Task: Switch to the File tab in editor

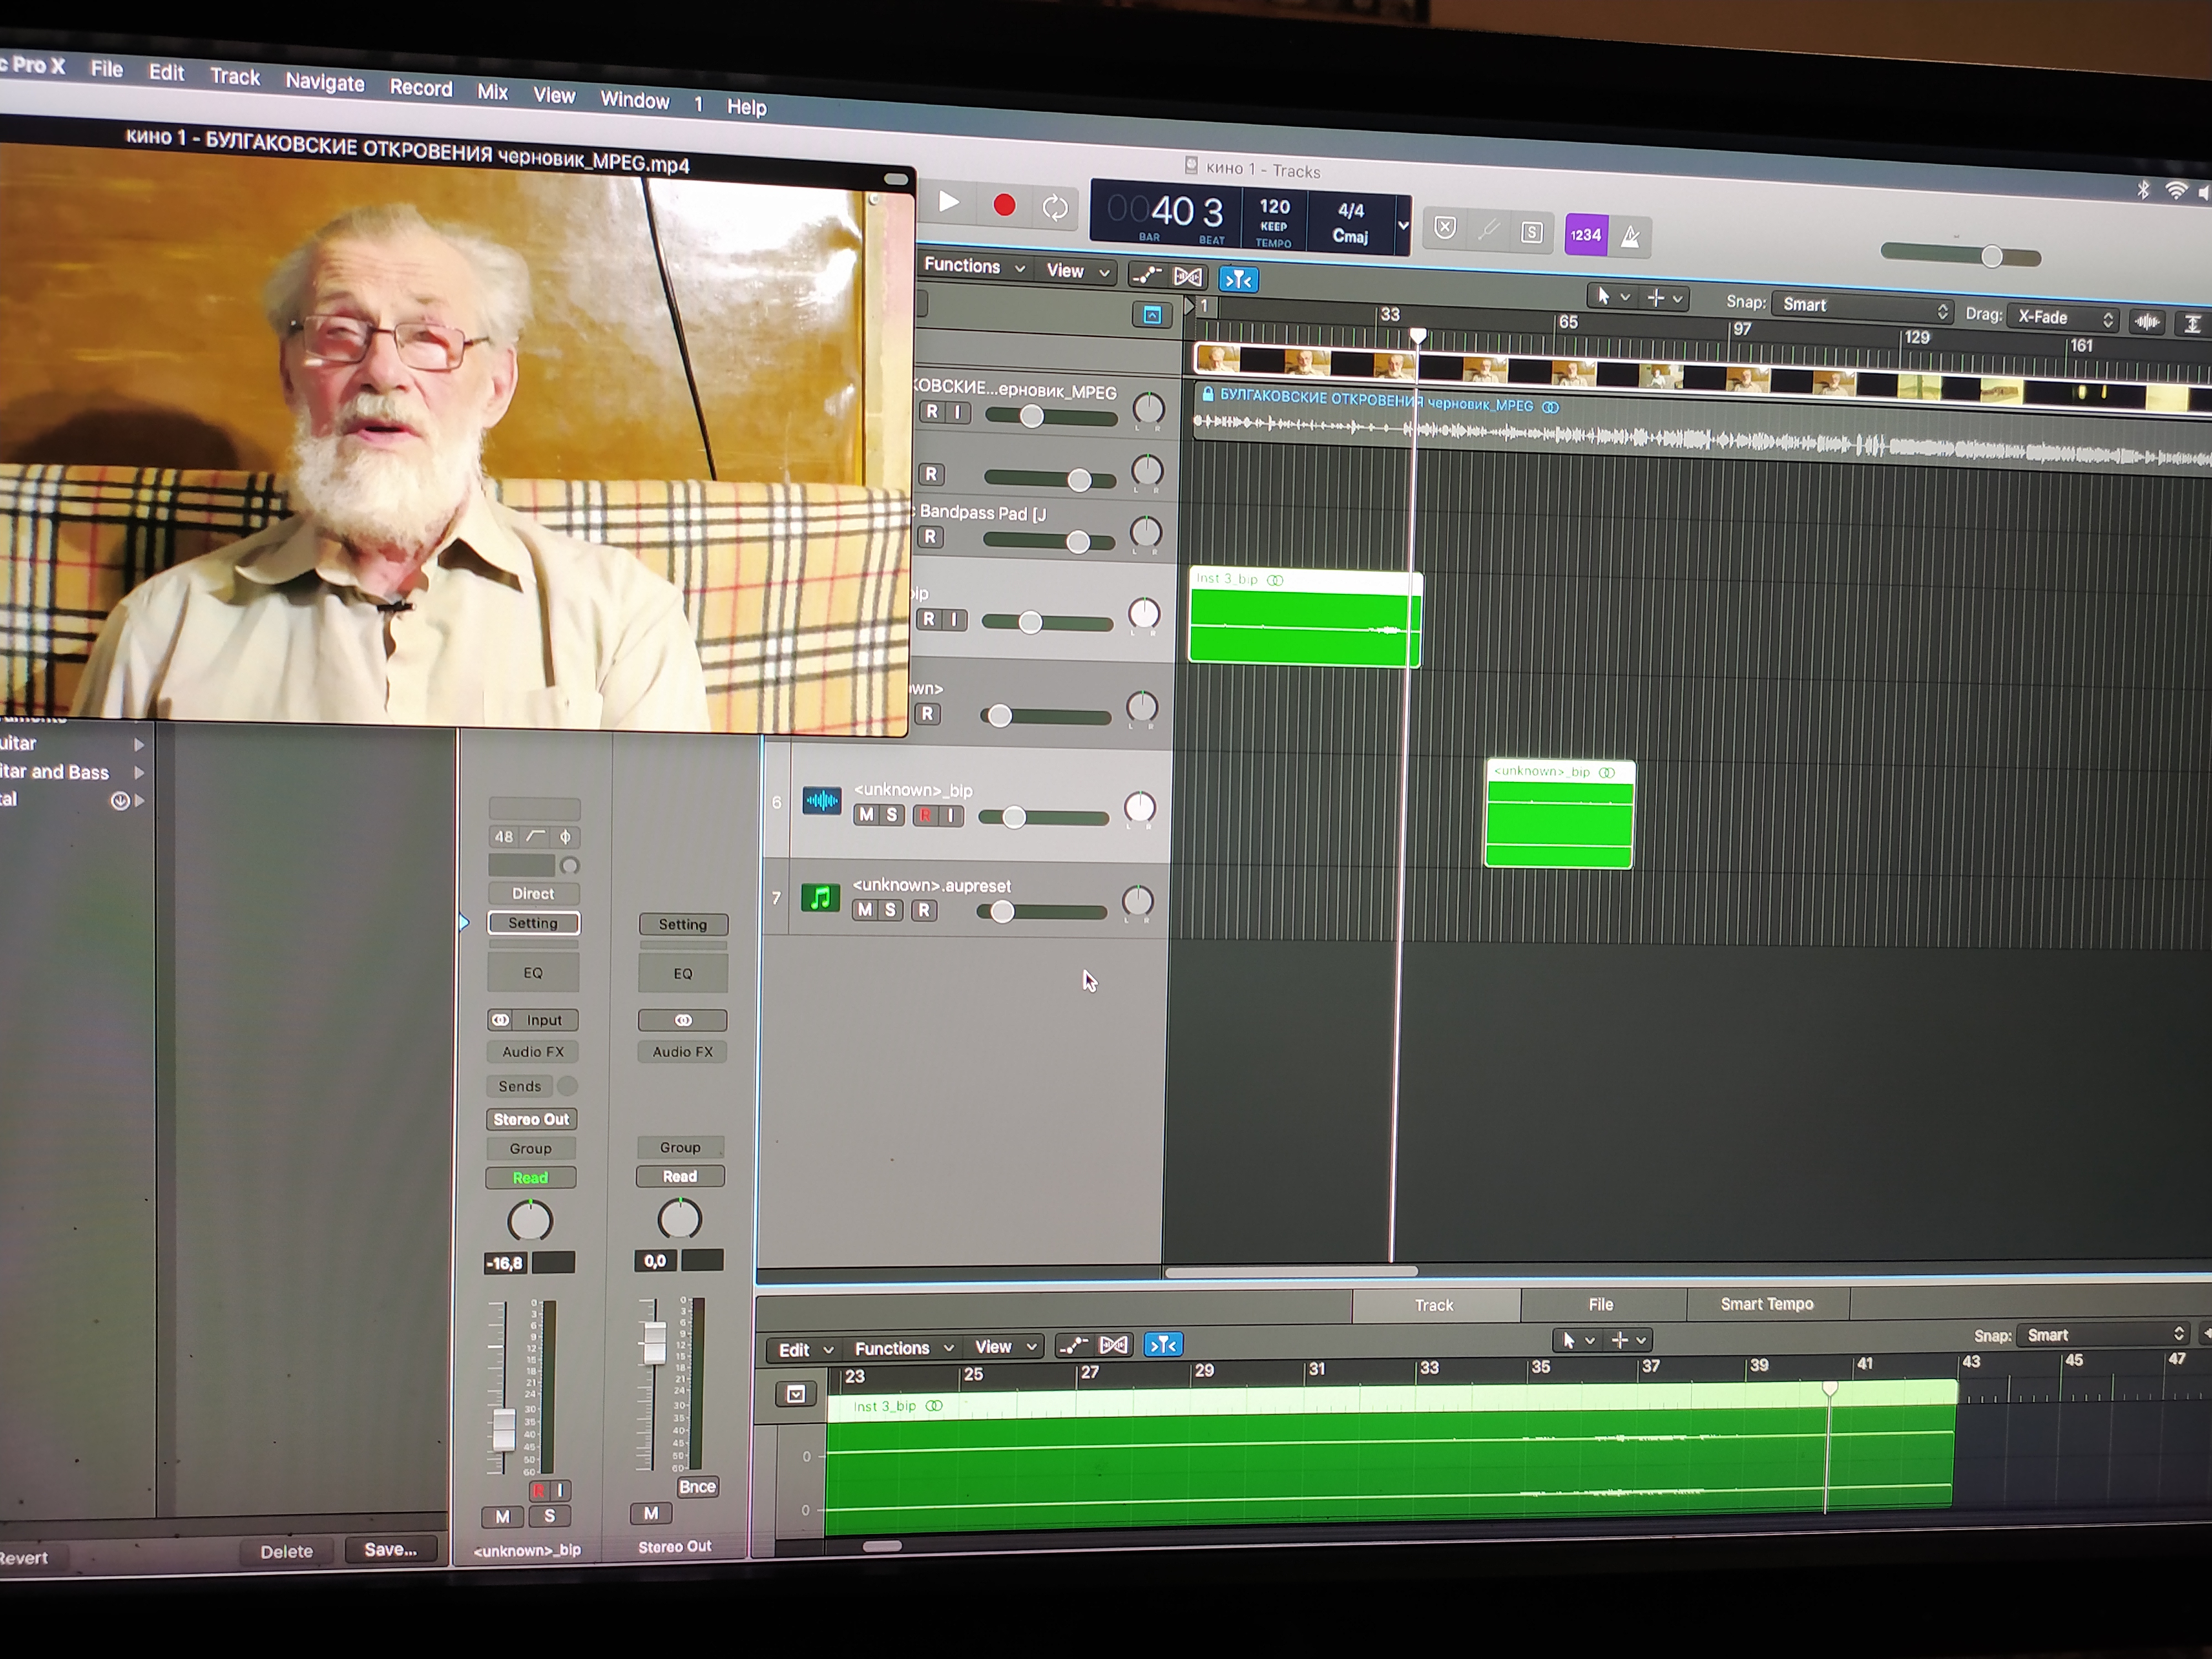Action: tap(1601, 1304)
